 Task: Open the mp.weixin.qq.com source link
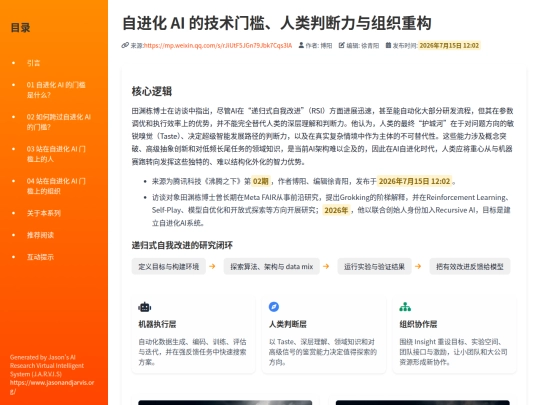pos(218,45)
